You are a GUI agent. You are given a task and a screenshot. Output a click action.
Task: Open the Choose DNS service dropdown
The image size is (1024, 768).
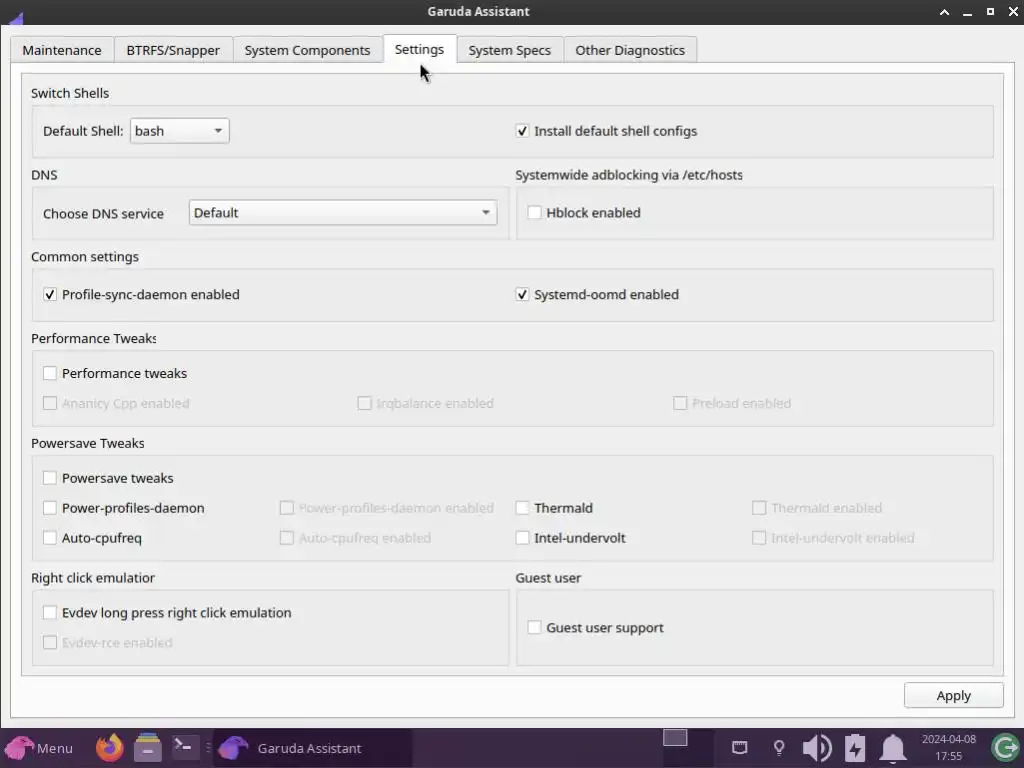(x=343, y=213)
